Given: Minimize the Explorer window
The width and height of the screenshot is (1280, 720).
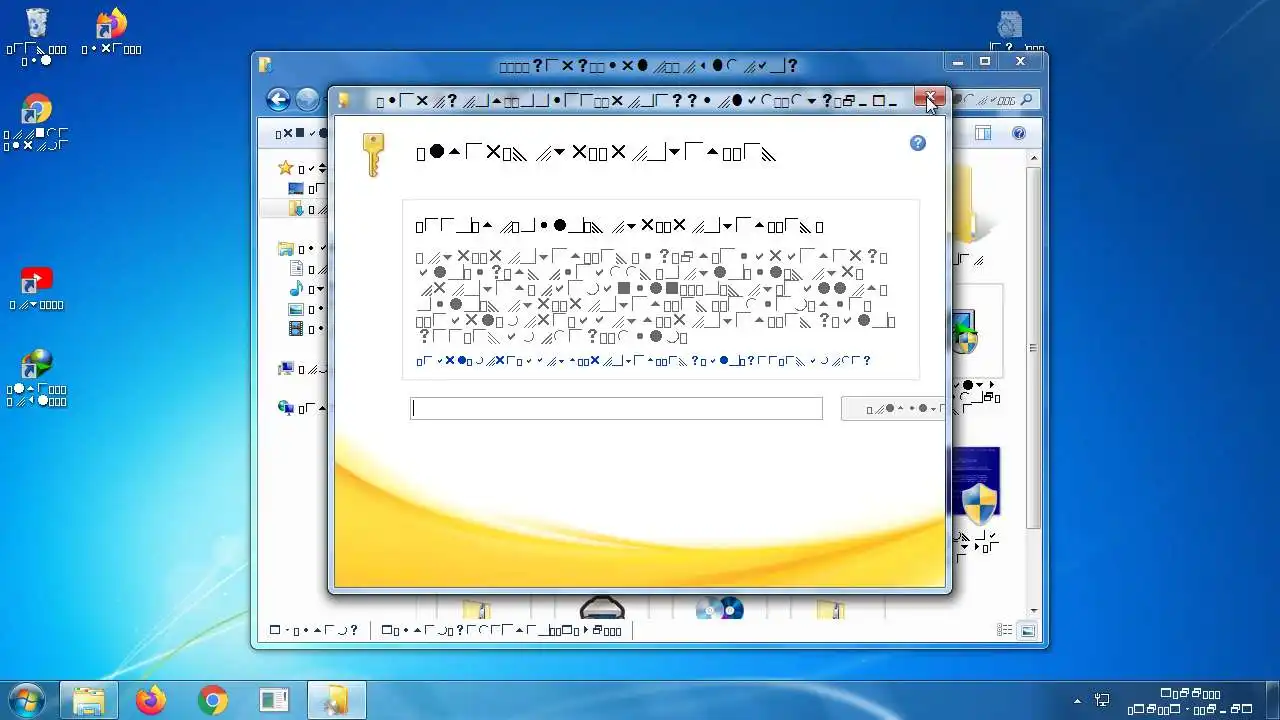Looking at the screenshot, I should (958, 62).
